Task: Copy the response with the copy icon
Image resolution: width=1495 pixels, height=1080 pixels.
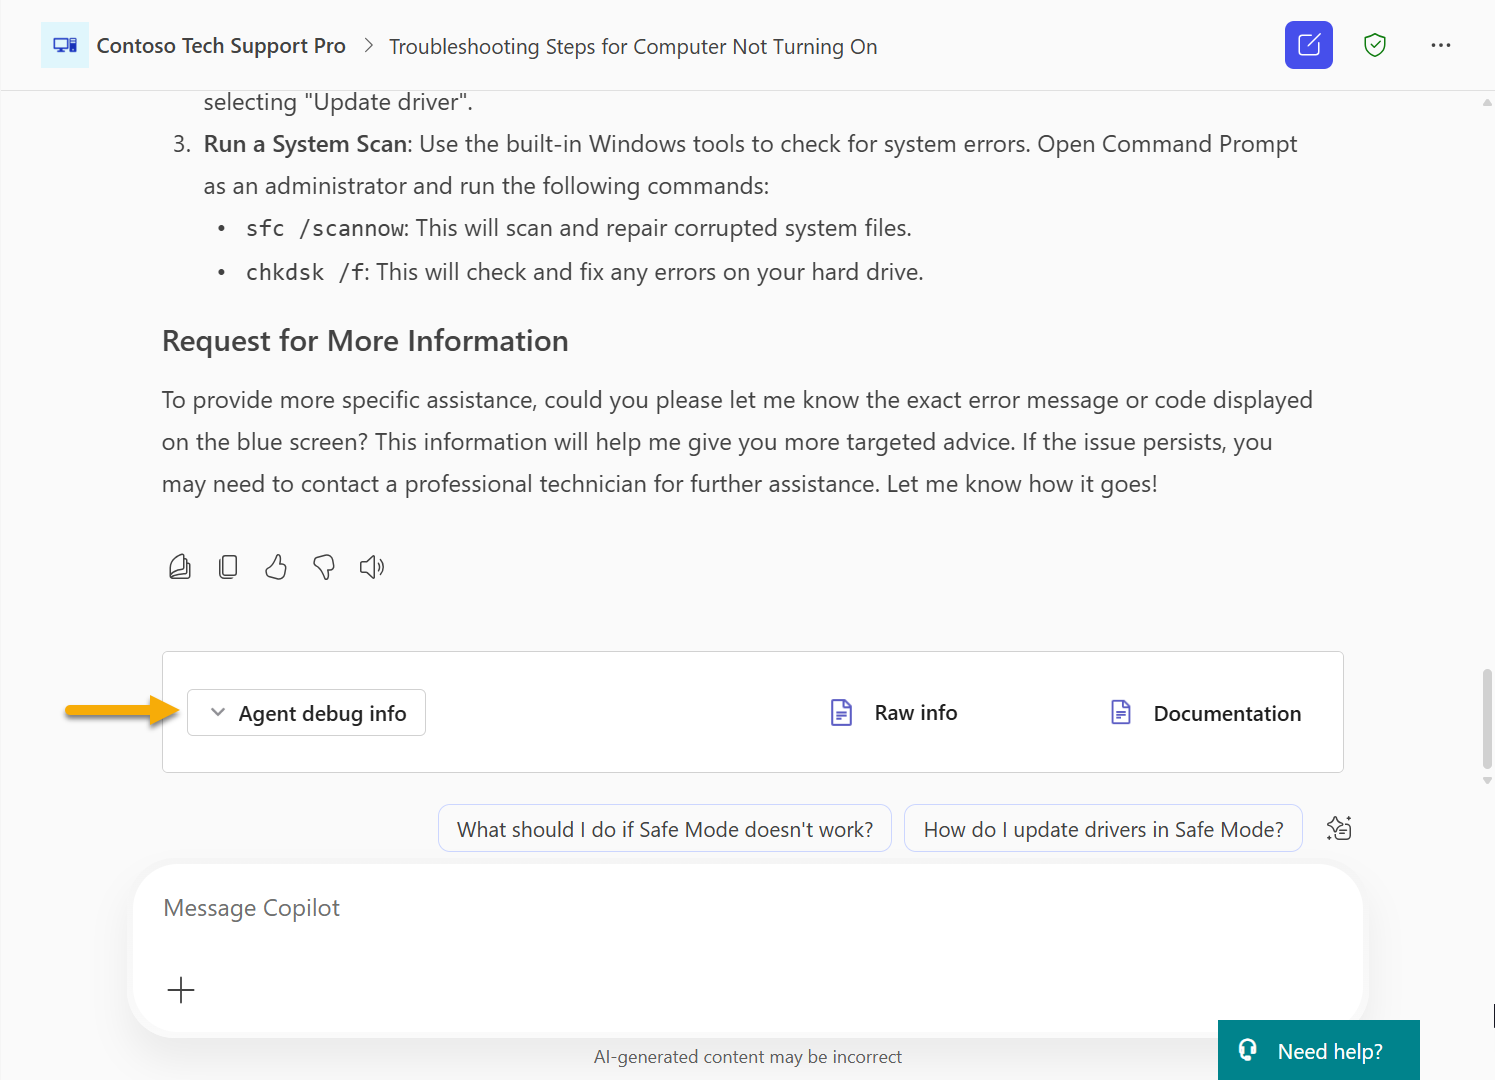Action: pos(228,567)
